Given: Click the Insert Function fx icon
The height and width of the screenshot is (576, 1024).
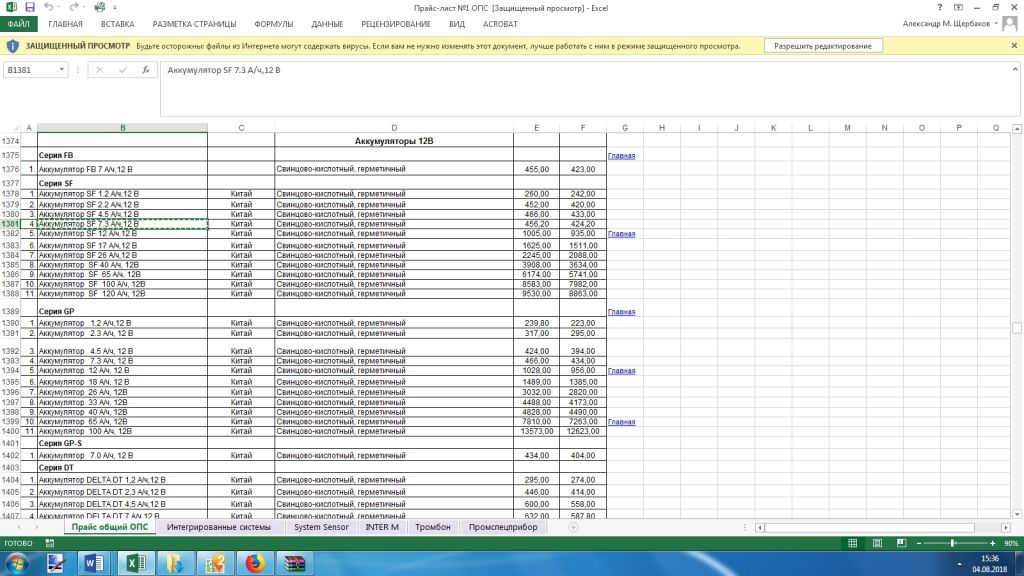Looking at the screenshot, I should (x=146, y=69).
